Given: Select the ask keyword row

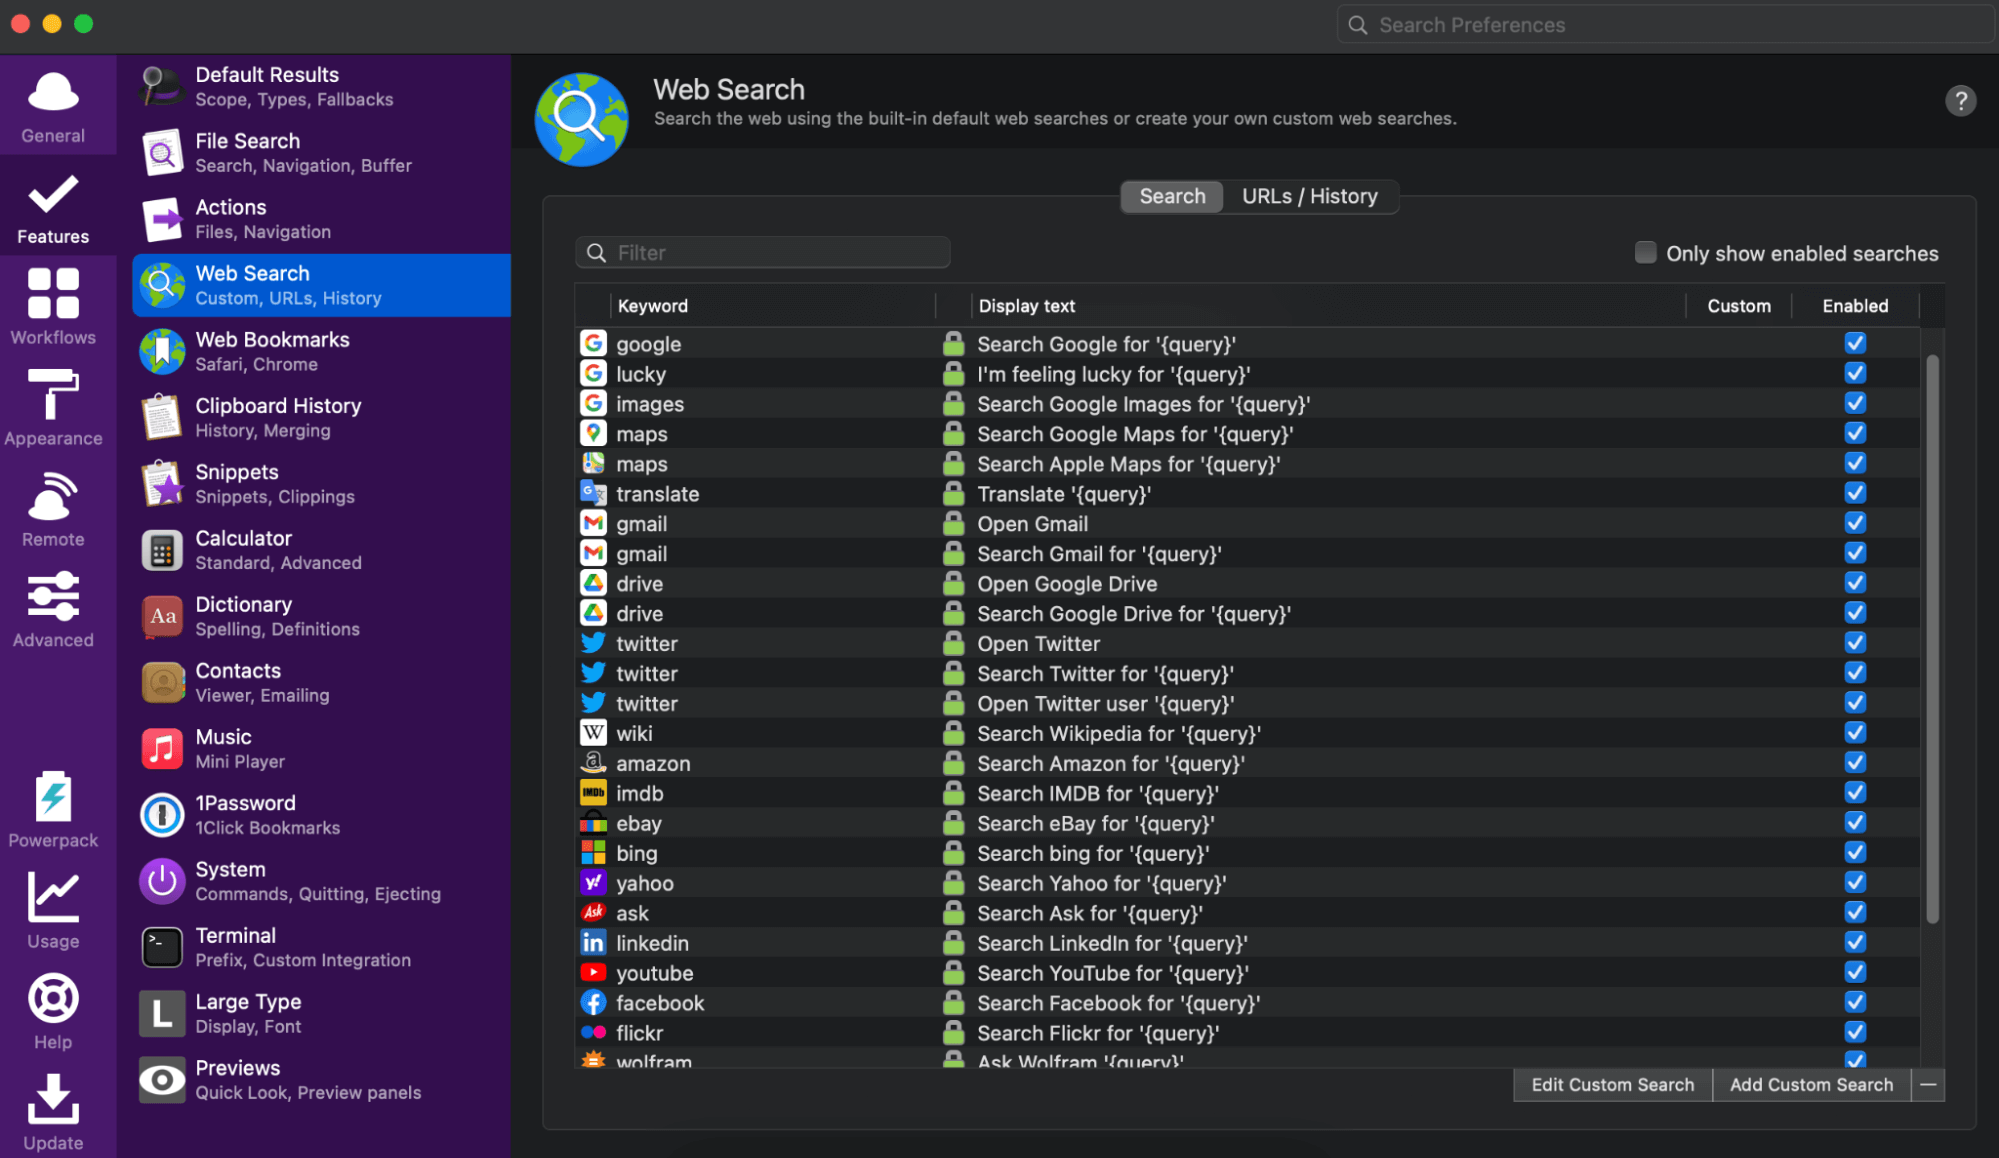Looking at the screenshot, I should [x=1247, y=913].
